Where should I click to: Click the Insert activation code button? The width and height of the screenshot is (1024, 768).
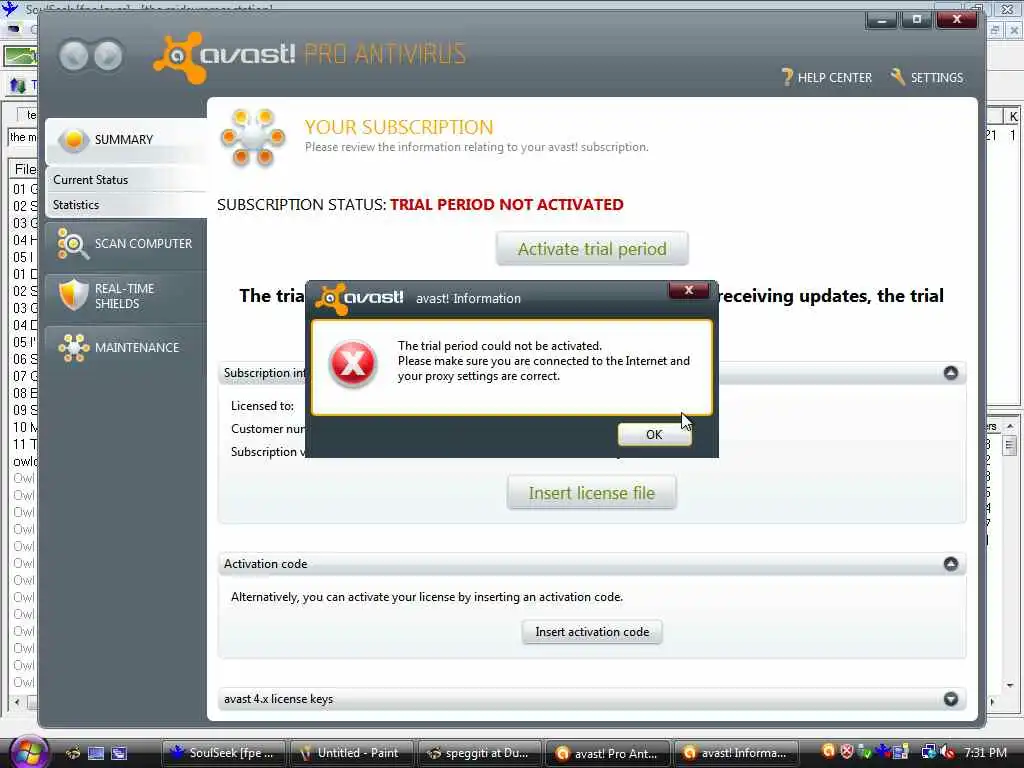tap(592, 632)
